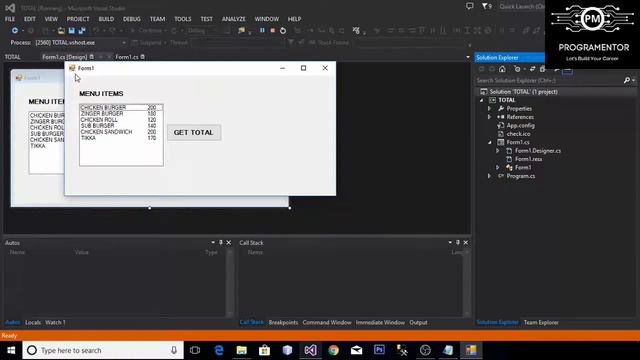Image resolution: width=640 pixels, height=360 pixels.
Task: Open the Mail app from taskbar
Action: pos(356,350)
